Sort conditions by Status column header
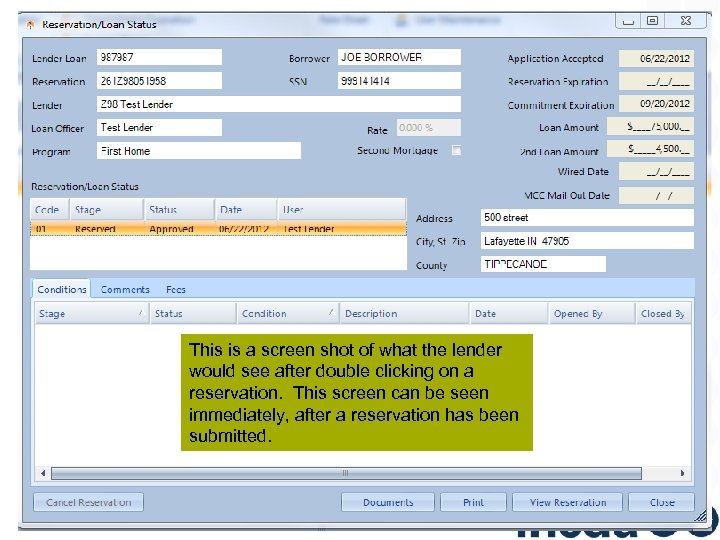Viewport: 720px width, 540px height. click(193, 314)
